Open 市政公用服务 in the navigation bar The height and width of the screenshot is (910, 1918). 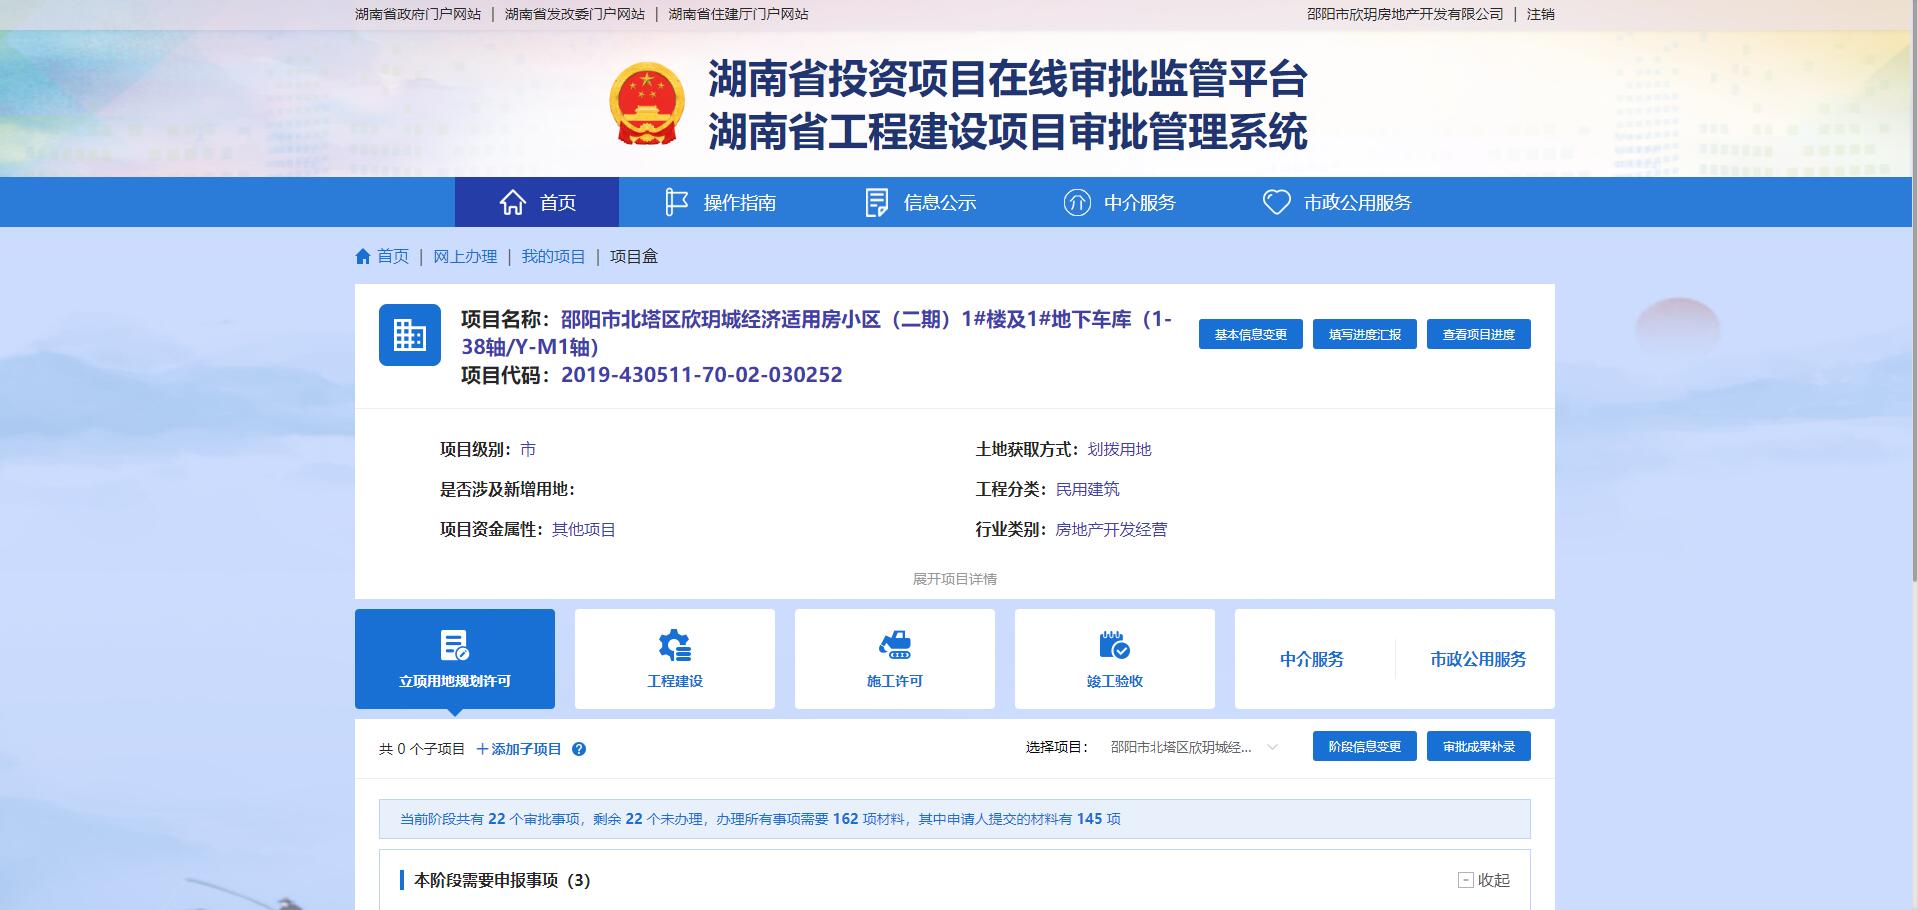(1337, 202)
